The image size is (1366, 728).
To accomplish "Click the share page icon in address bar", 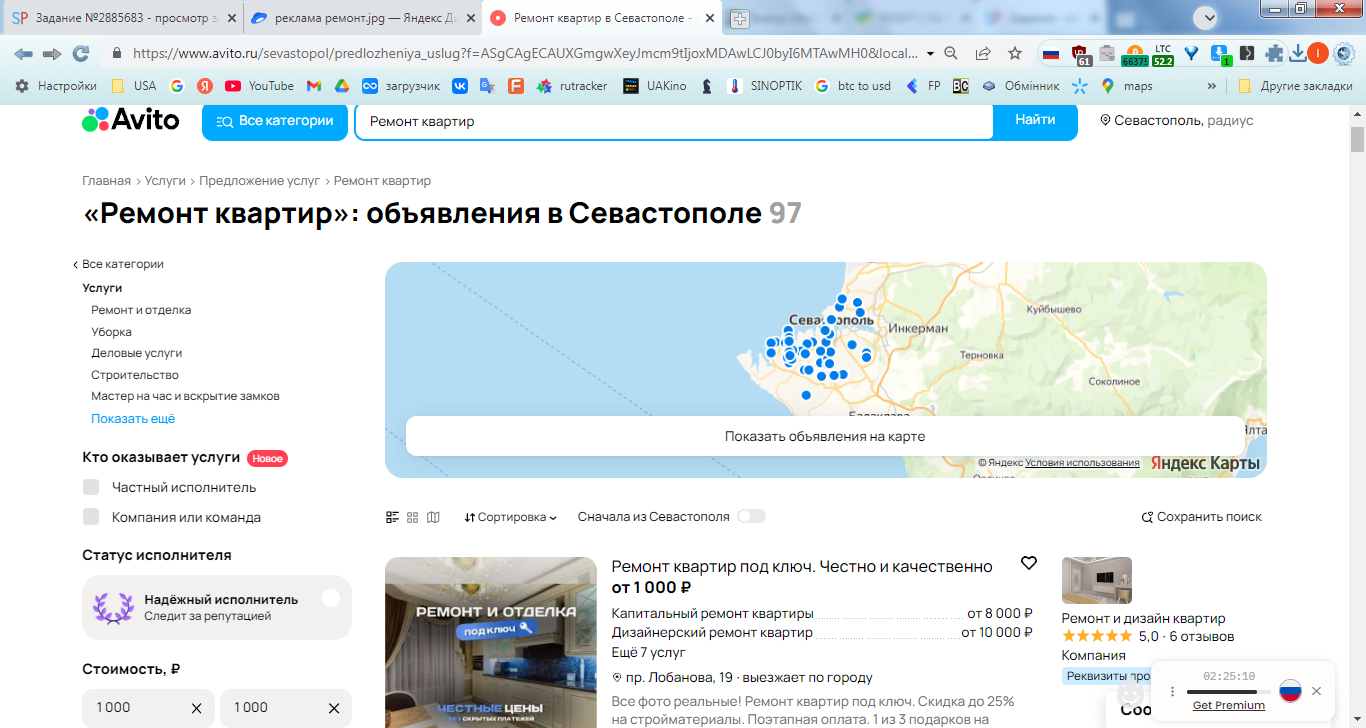I will coord(983,53).
